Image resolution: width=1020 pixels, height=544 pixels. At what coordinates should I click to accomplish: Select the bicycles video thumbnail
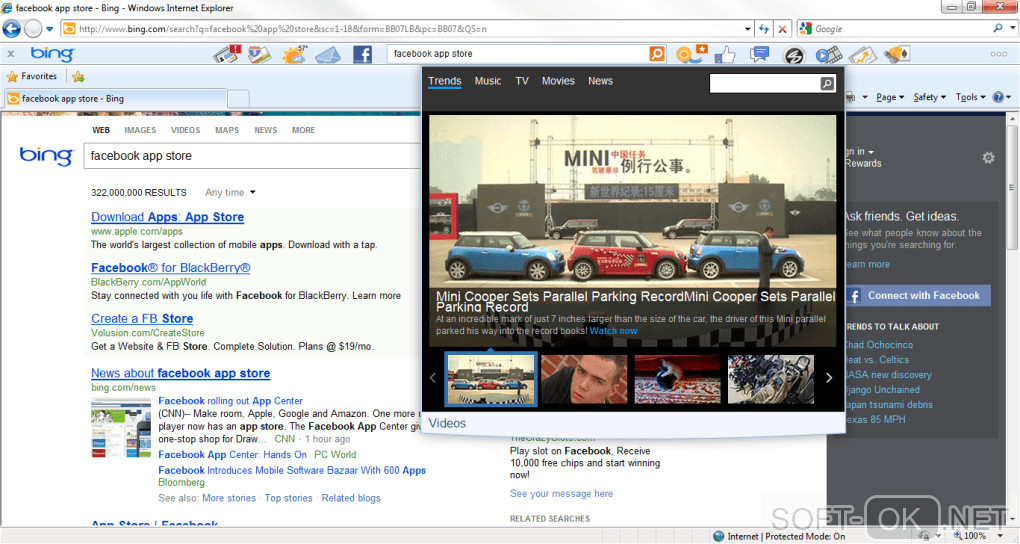[x=771, y=379]
